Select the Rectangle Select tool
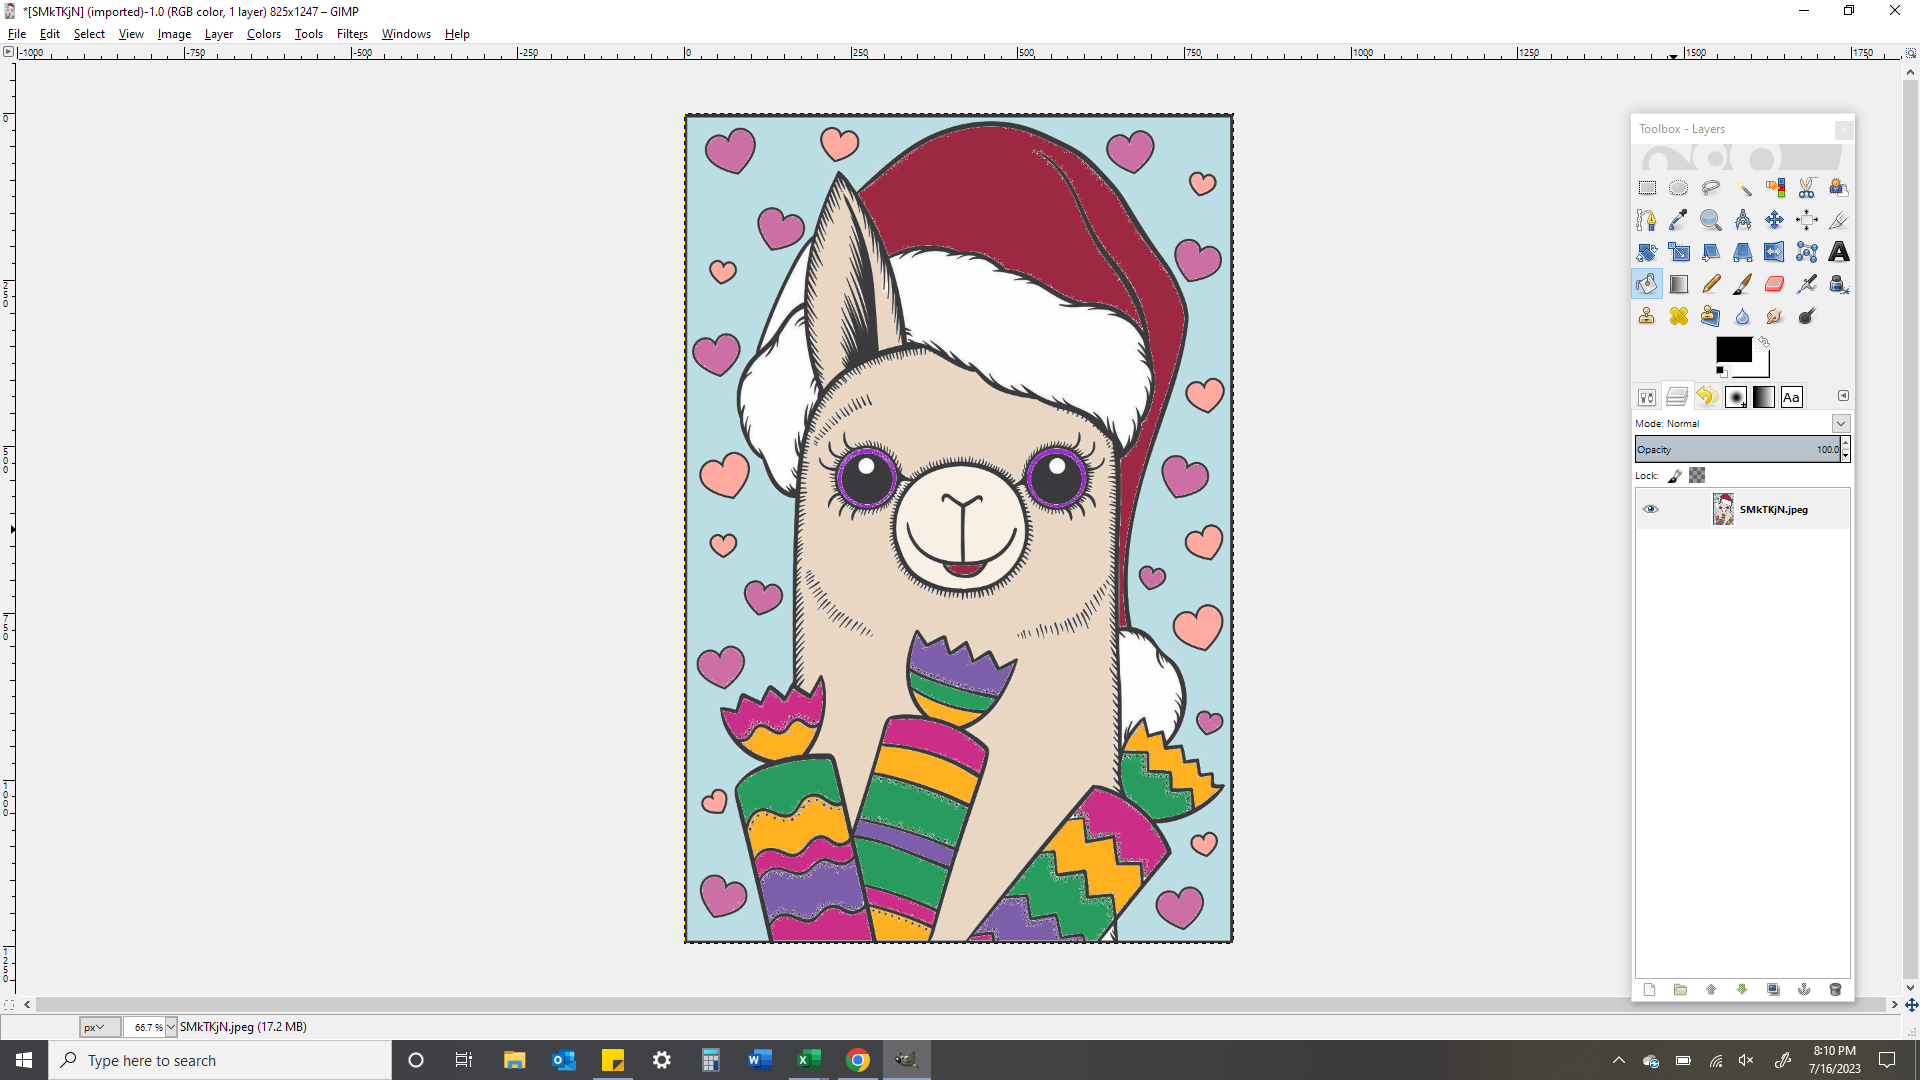This screenshot has width=1920, height=1080. [1647, 188]
